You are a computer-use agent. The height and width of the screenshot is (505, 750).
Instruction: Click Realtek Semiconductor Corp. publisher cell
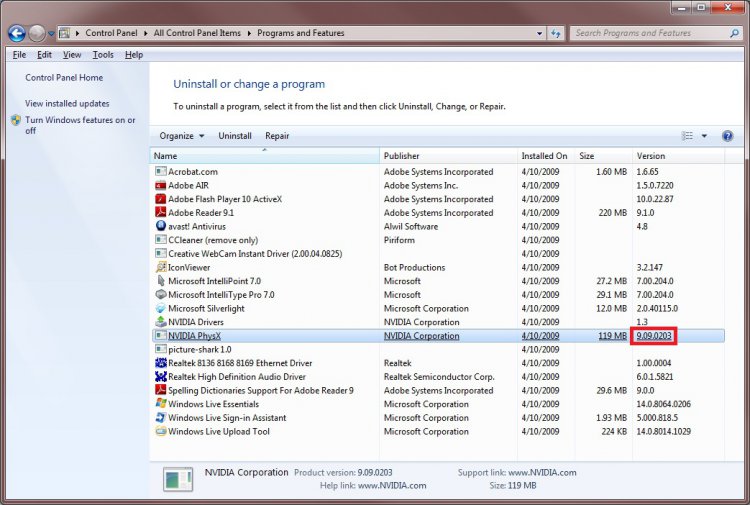pyautogui.click(x=439, y=377)
